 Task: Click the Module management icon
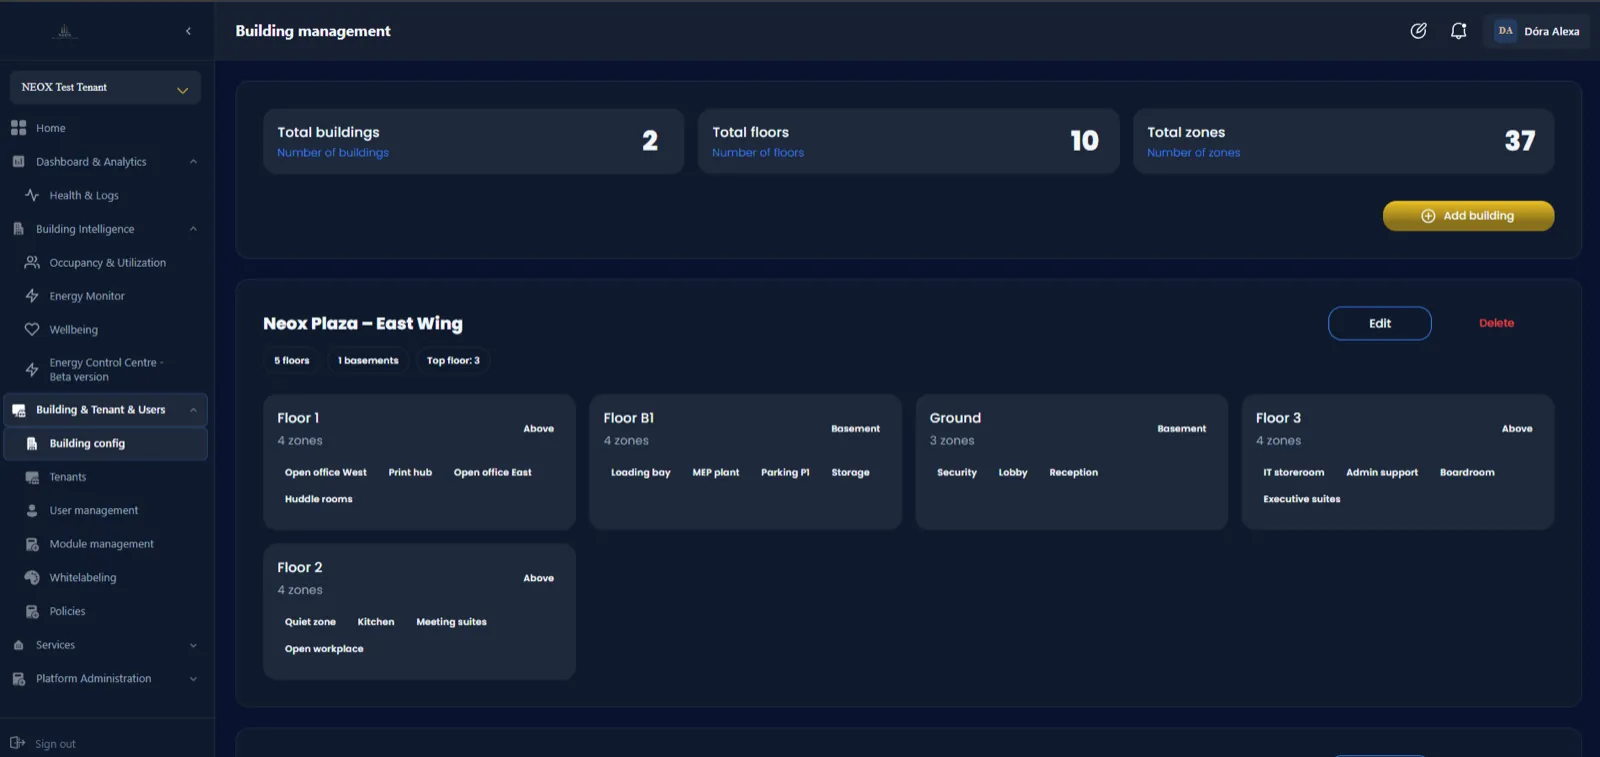pos(32,544)
